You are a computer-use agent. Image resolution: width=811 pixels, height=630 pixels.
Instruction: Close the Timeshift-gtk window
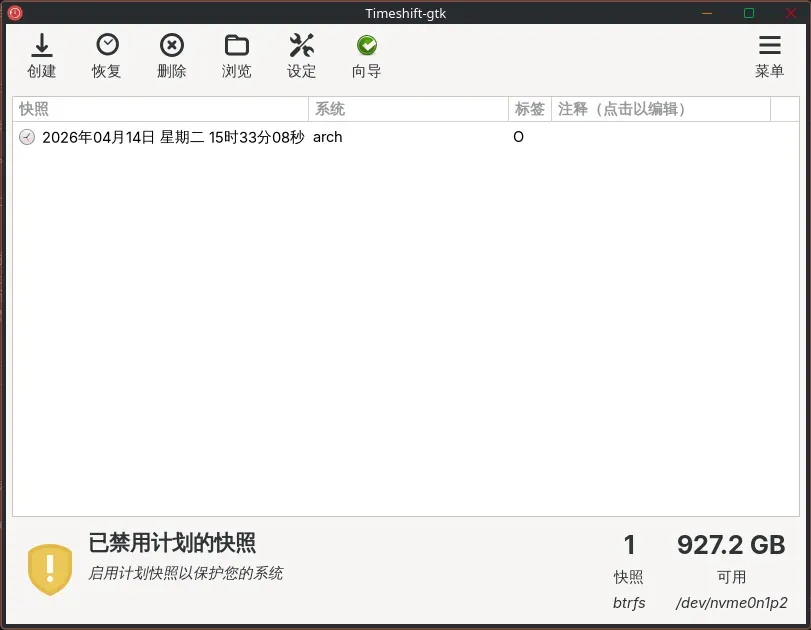[791, 13]
